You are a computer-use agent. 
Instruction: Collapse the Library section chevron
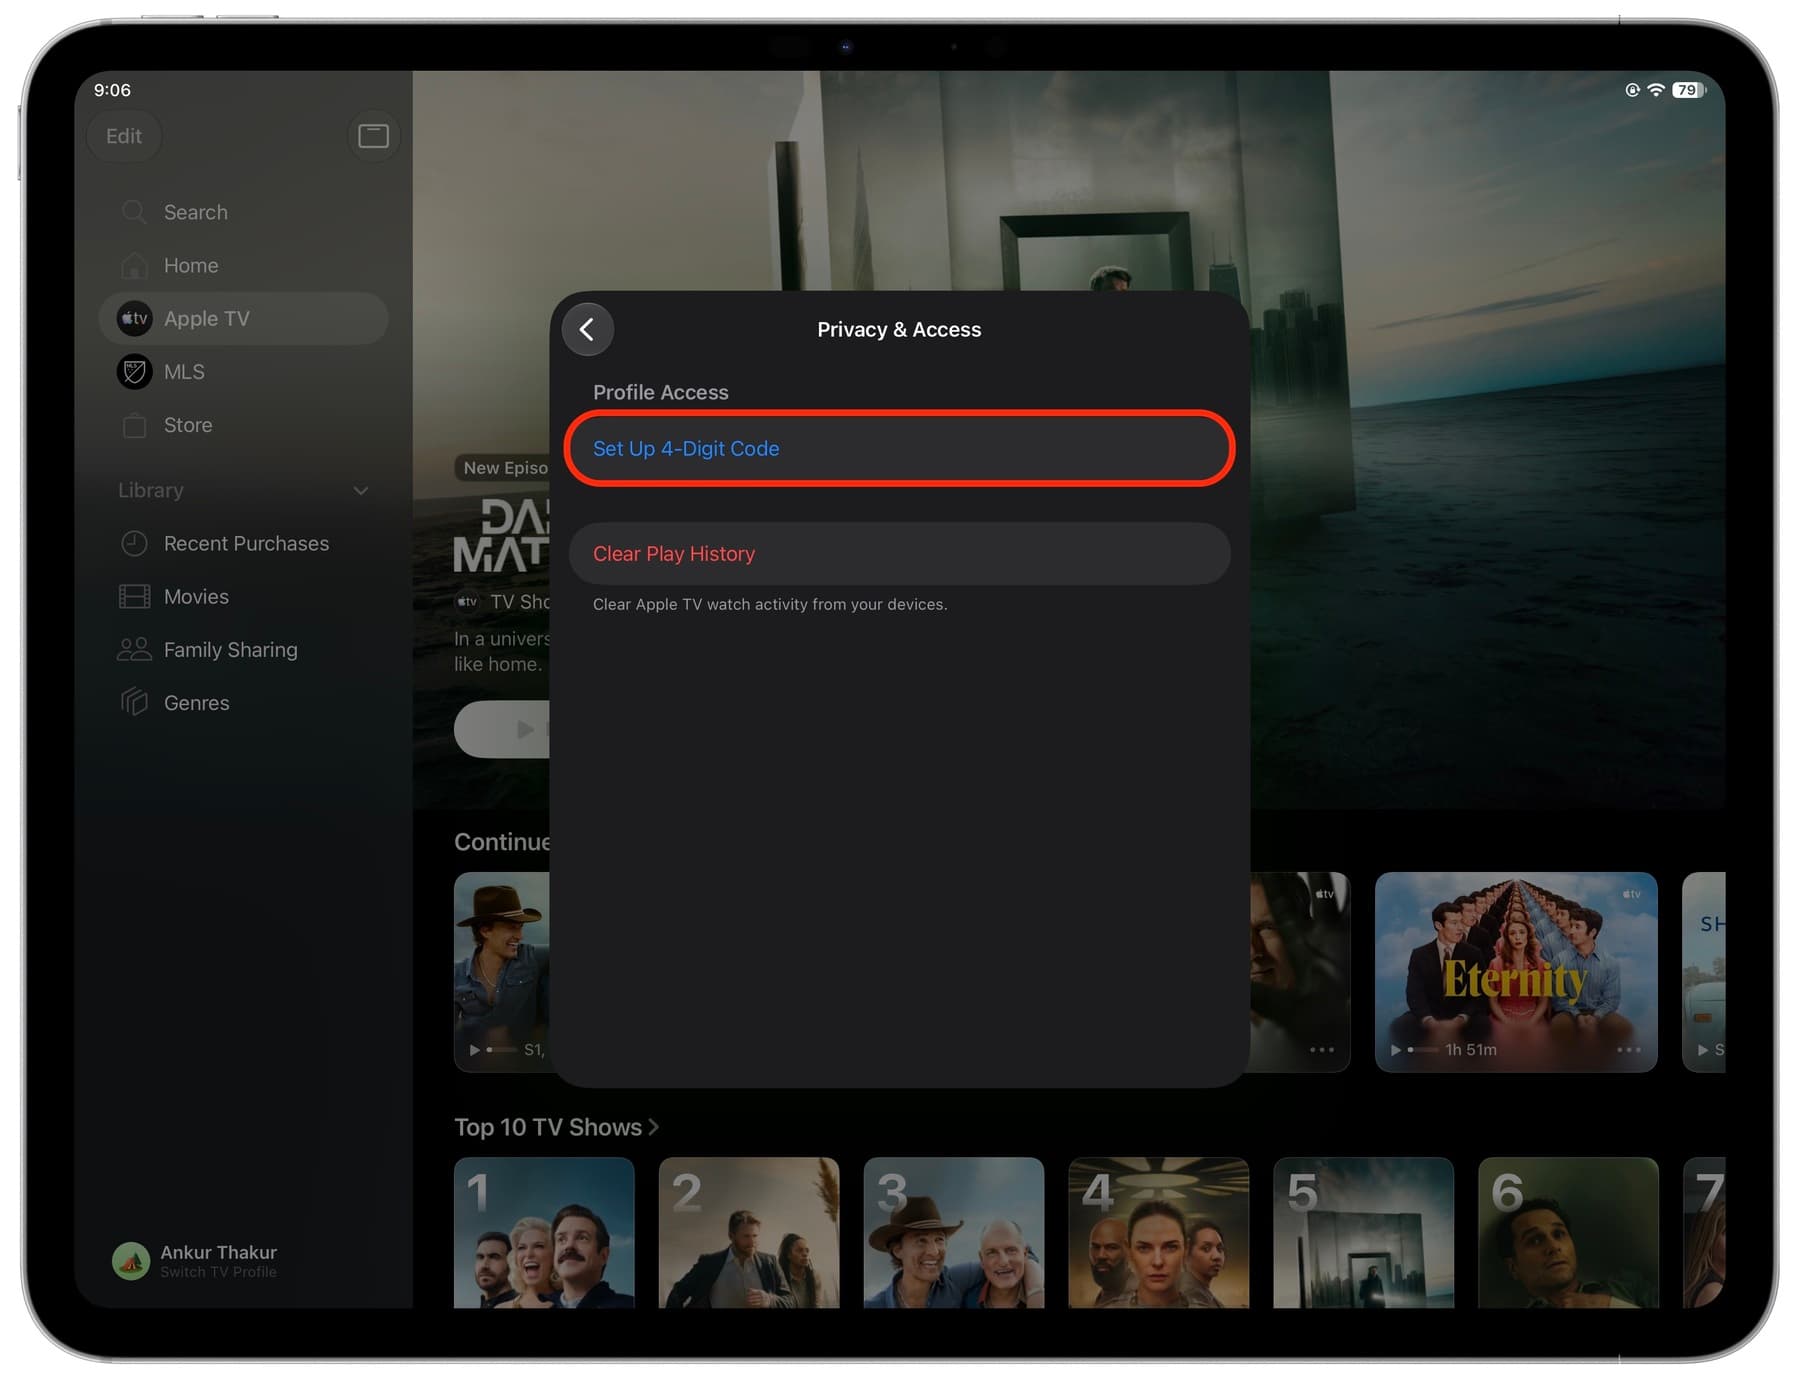[361, 490]
